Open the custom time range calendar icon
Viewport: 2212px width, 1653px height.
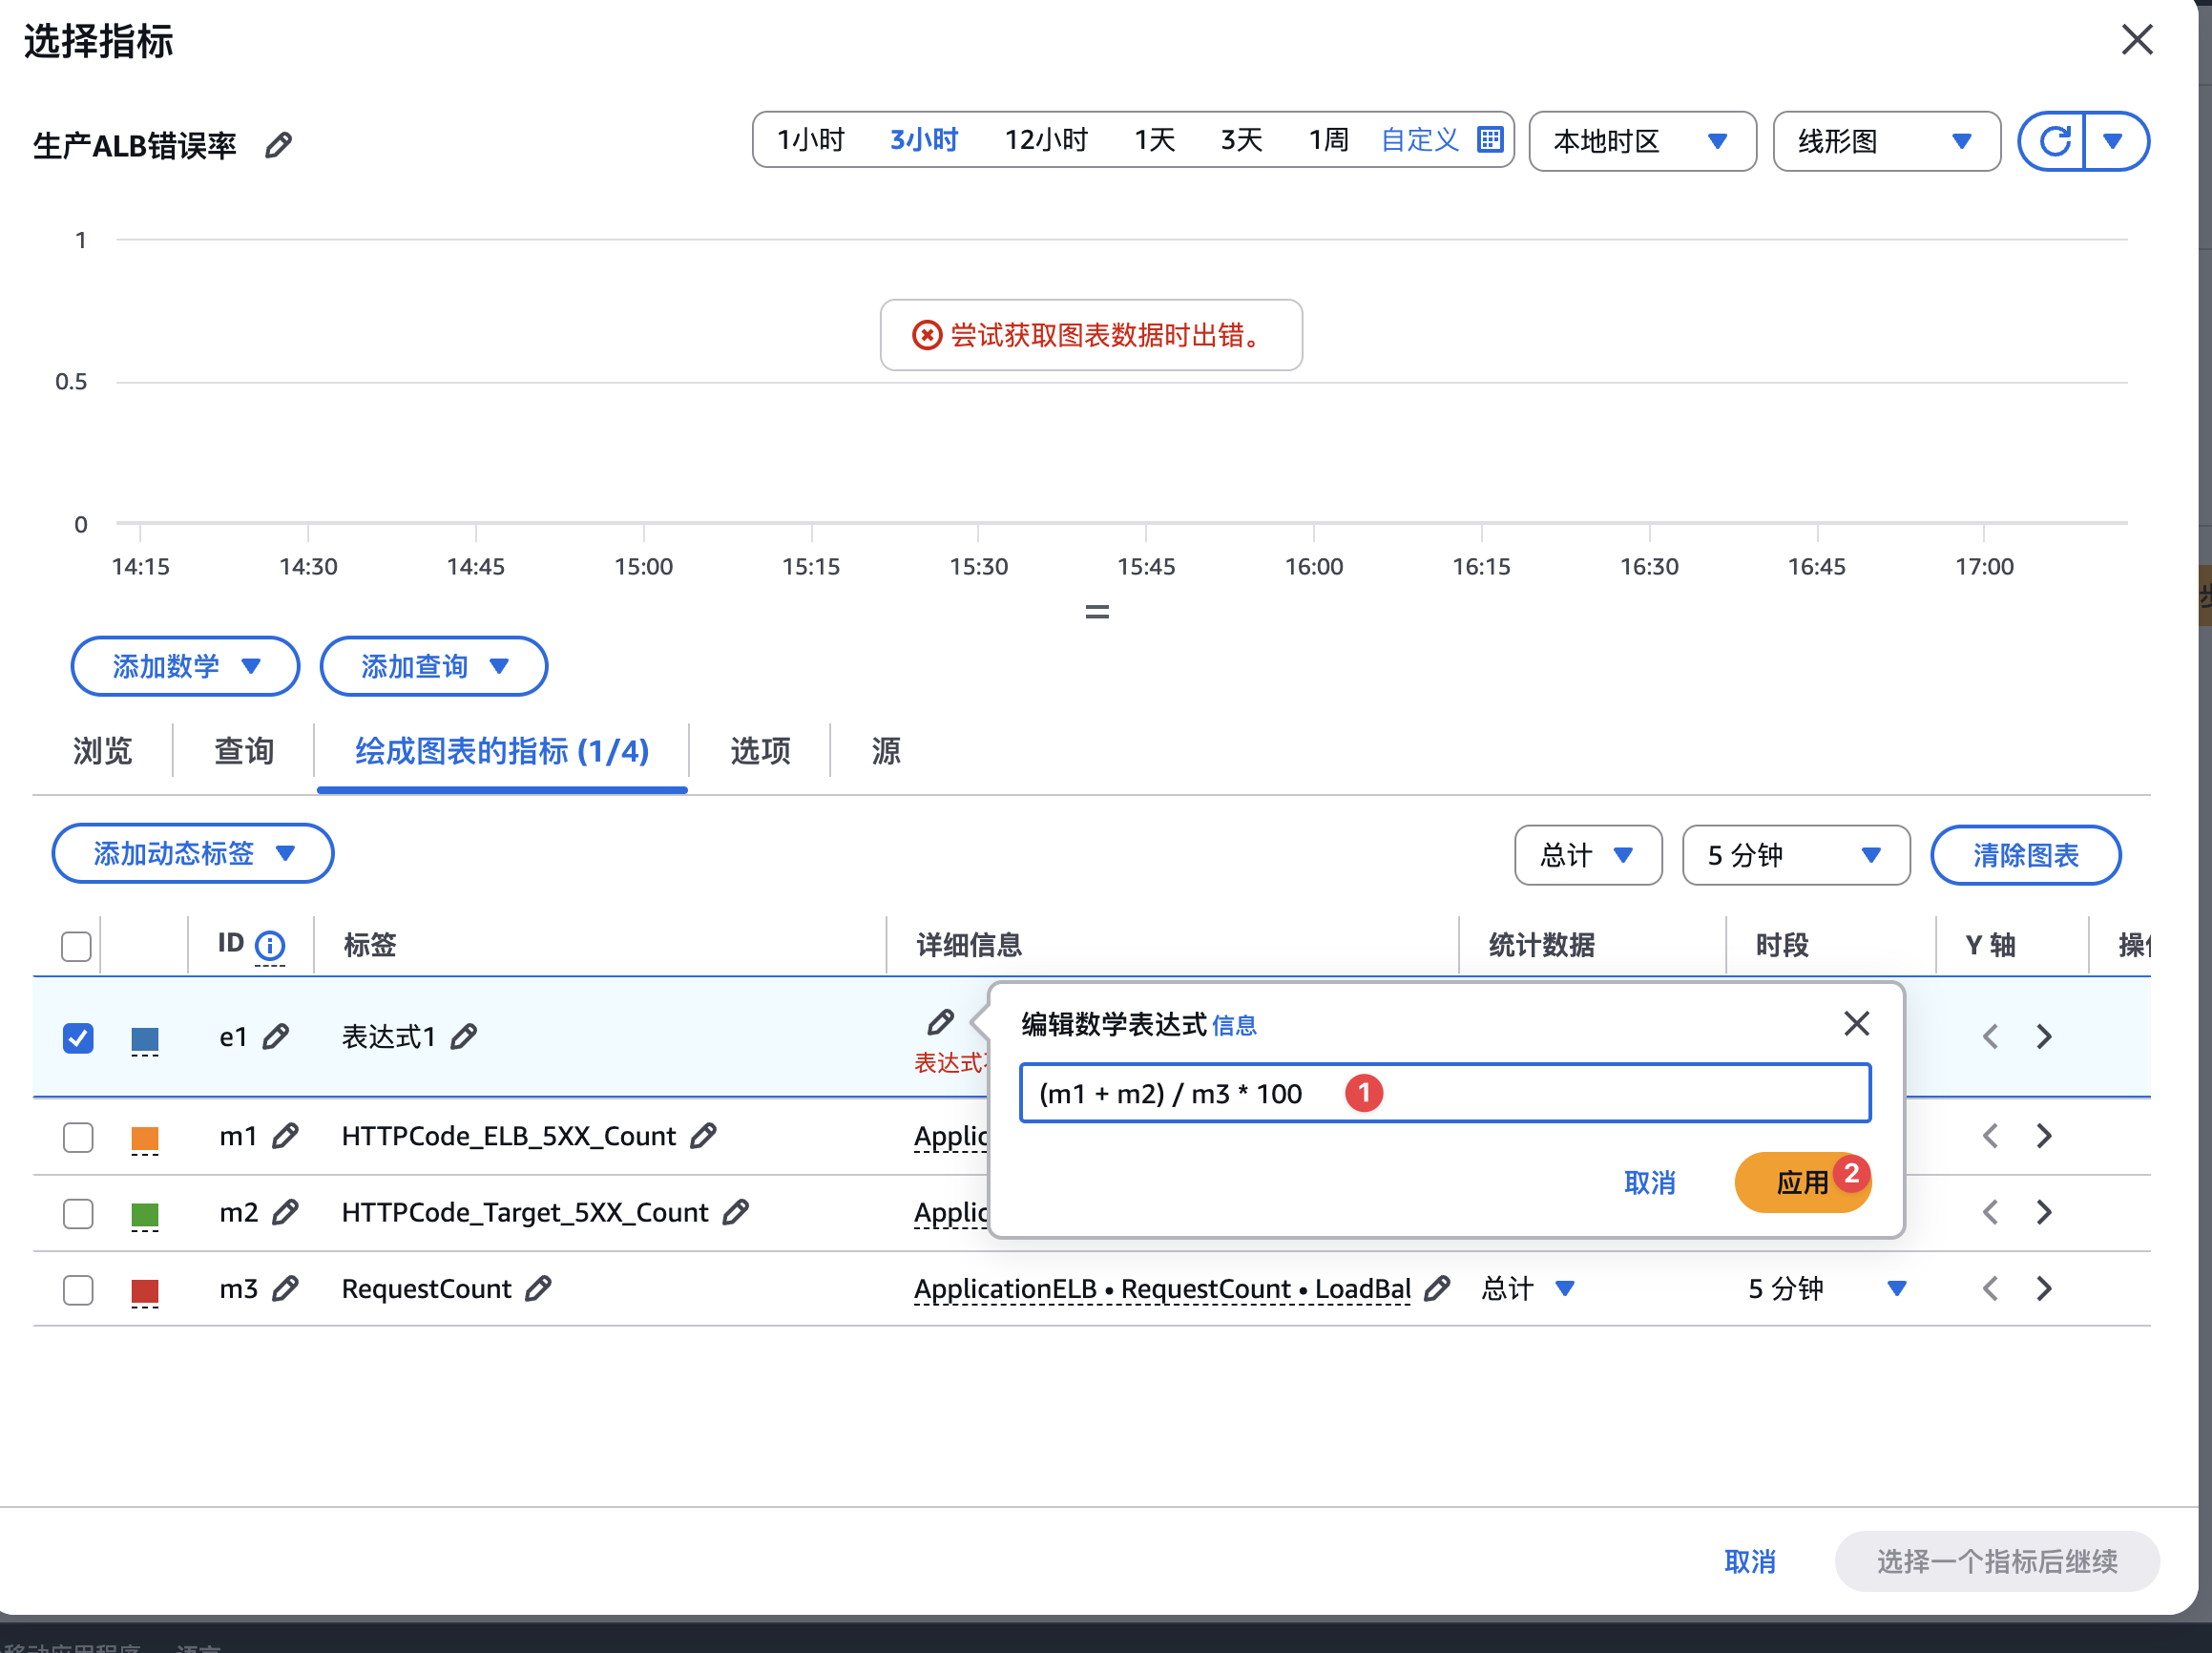click(x=1489, y=139)
